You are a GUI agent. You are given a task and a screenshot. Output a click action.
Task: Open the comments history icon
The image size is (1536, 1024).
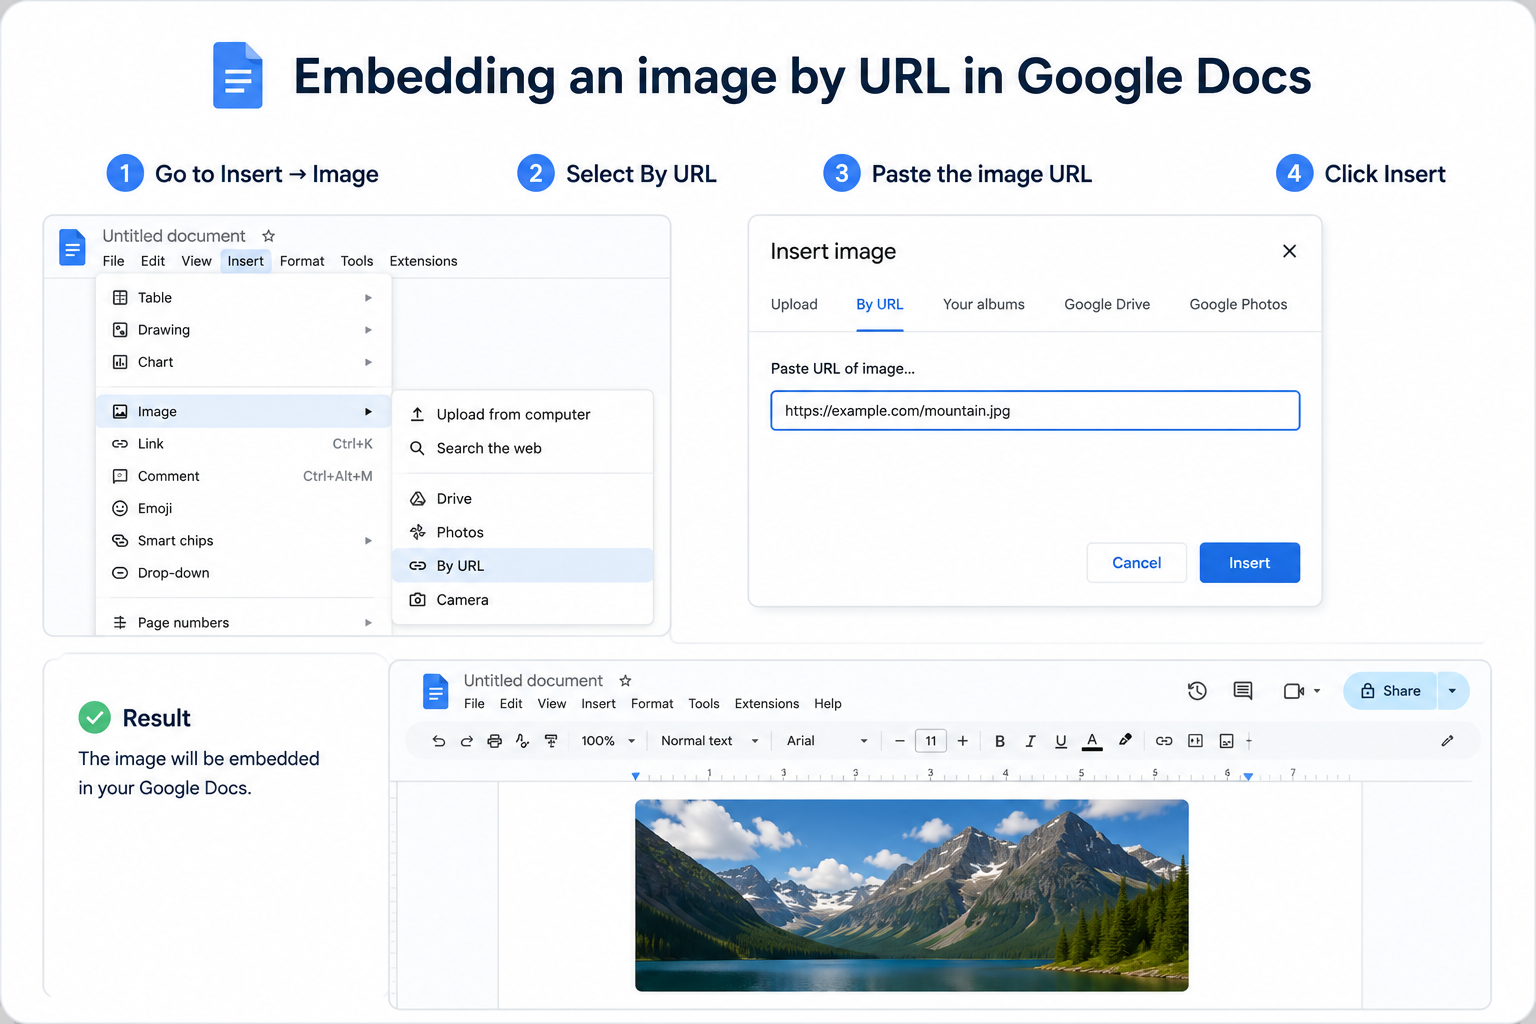tap(1243, 691)
